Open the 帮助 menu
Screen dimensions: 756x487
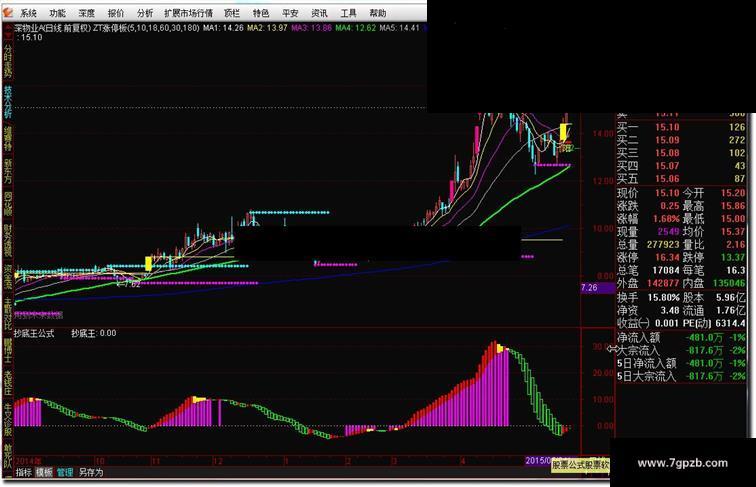pos(378,13)
